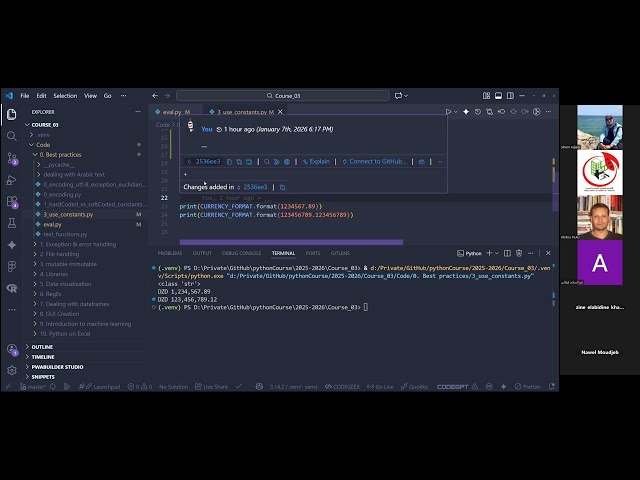Click Connect to GitHub link
640x480 pixels.
[374, 162]
